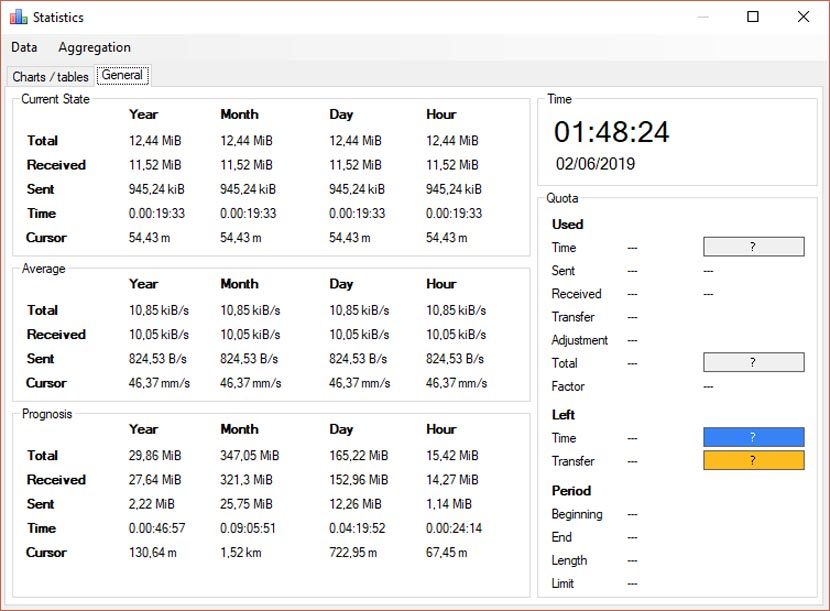Minimize the Statistics window
830x611 pixels.
pyautogui.click(x=702, y=17)
